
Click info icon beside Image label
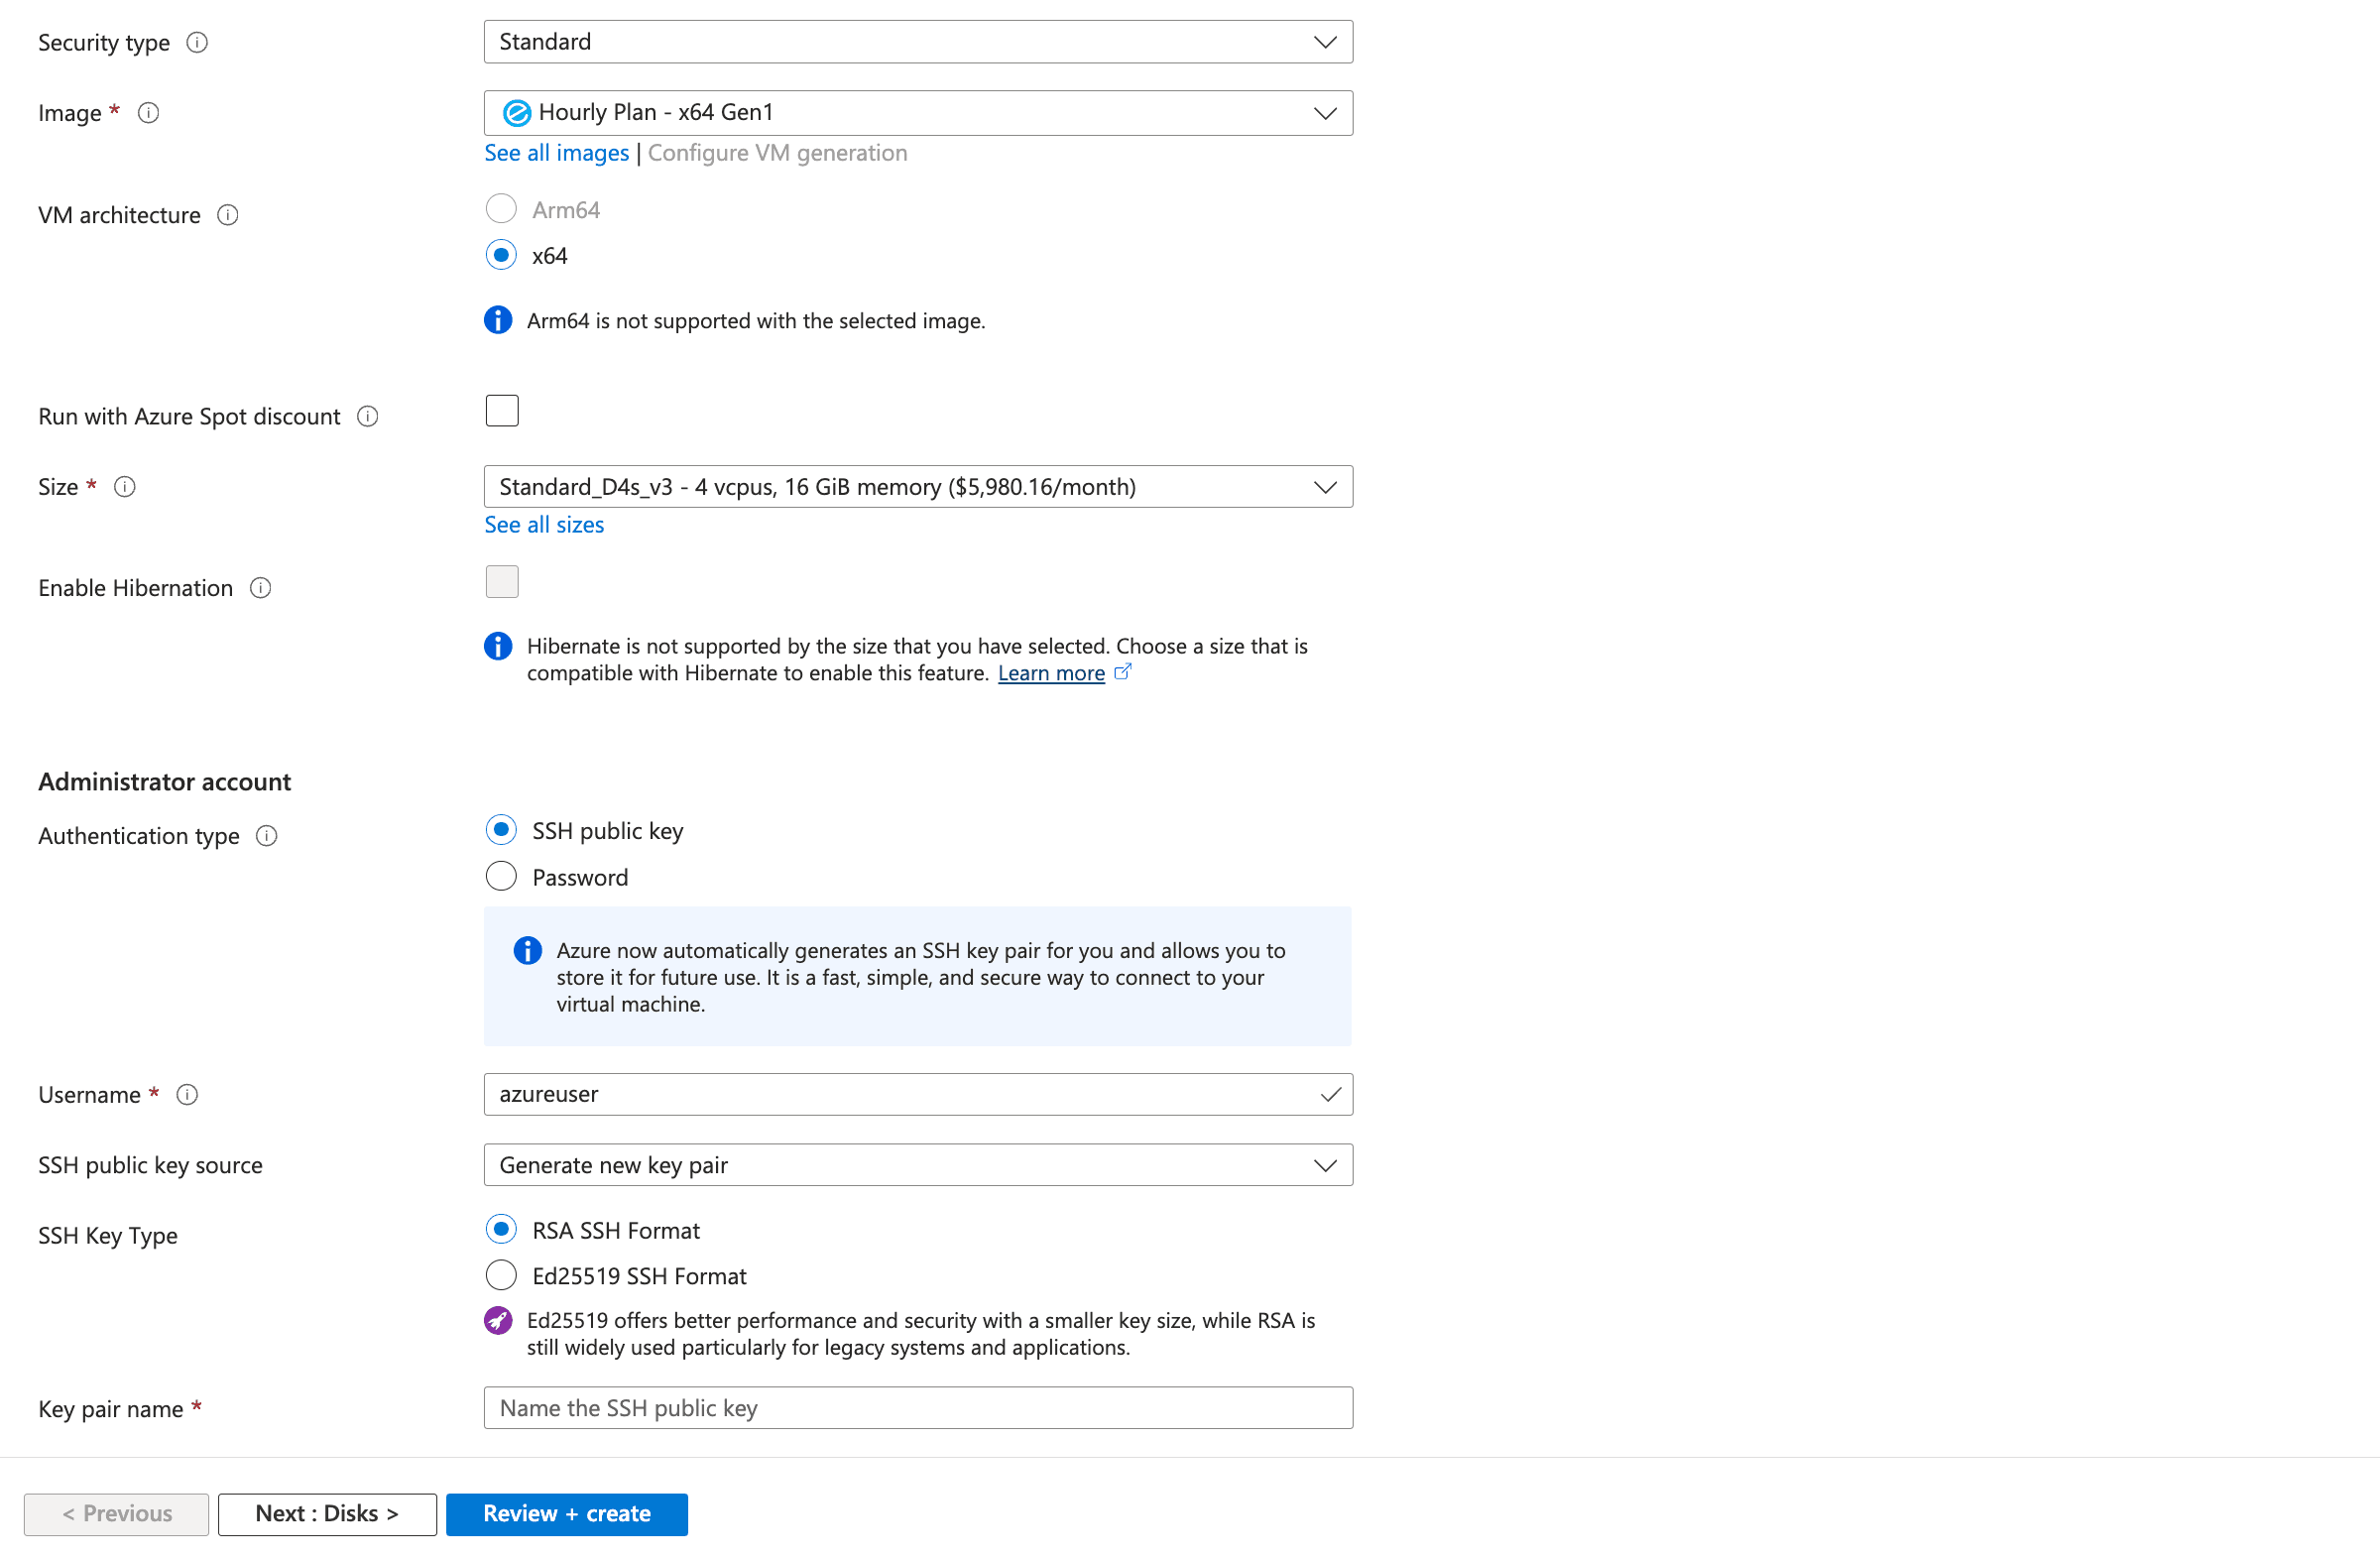148,113
